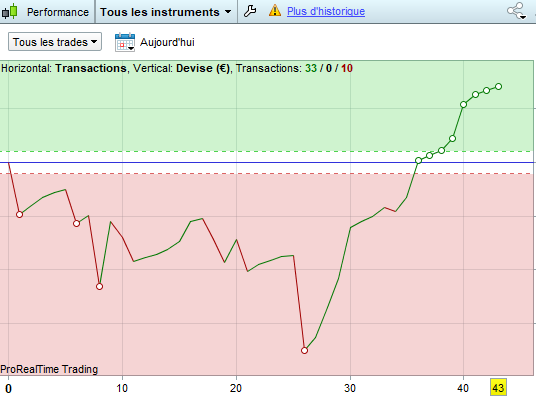This screenshot has width=536, height=396.
Task: Click the Devise (€) vertical label
Action: pos(203,68)
